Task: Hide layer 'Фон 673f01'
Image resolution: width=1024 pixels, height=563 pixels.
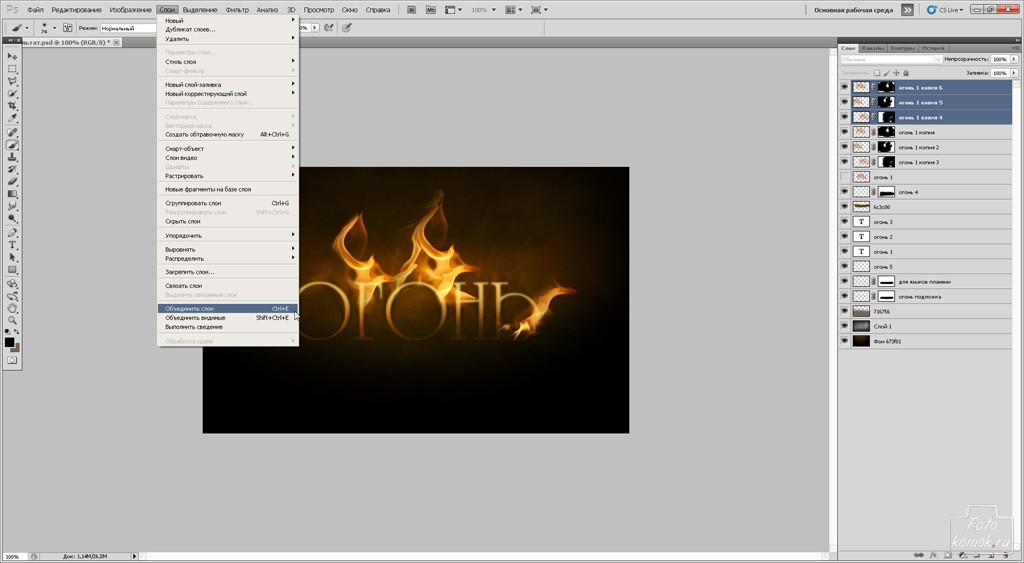Action: [844, 341]
